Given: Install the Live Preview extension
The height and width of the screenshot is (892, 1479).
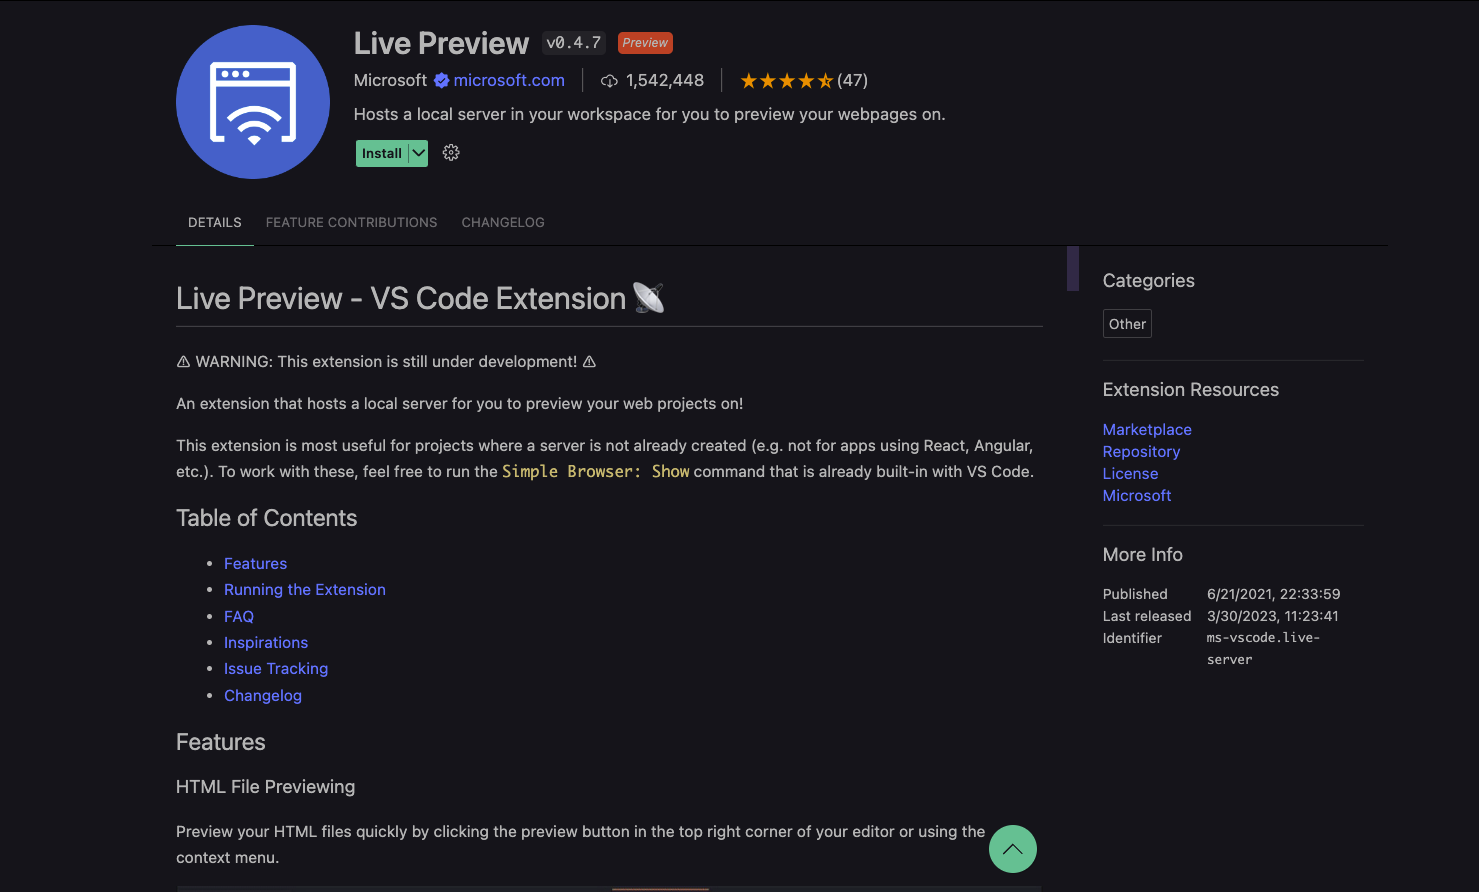Looking at the screenshot, I should click(380, 152).
